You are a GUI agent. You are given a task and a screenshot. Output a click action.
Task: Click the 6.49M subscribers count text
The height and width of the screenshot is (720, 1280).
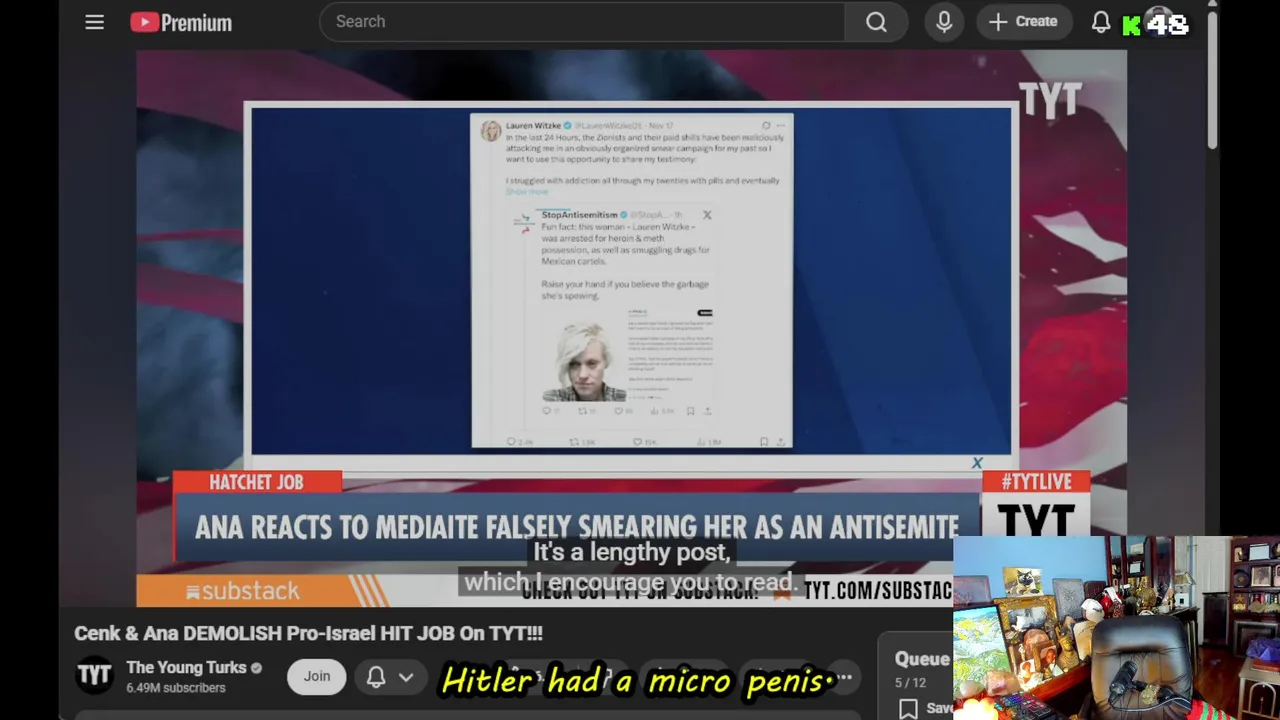point(176,688)
